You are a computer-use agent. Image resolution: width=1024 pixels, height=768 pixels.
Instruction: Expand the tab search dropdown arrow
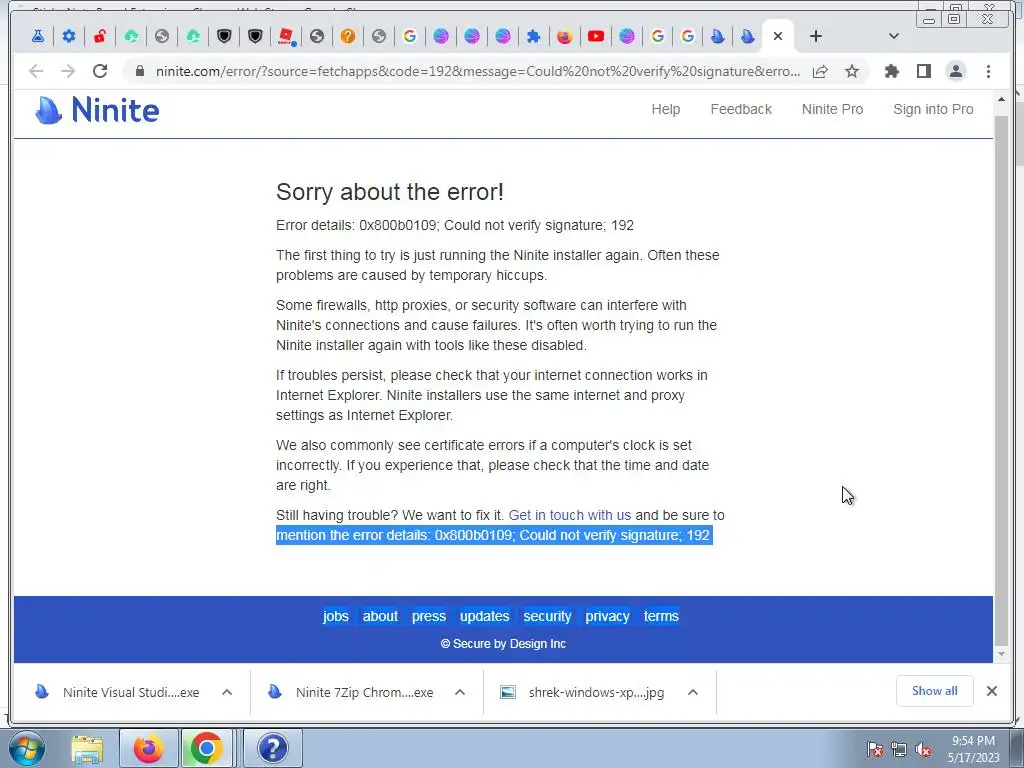tap(894, 37)
